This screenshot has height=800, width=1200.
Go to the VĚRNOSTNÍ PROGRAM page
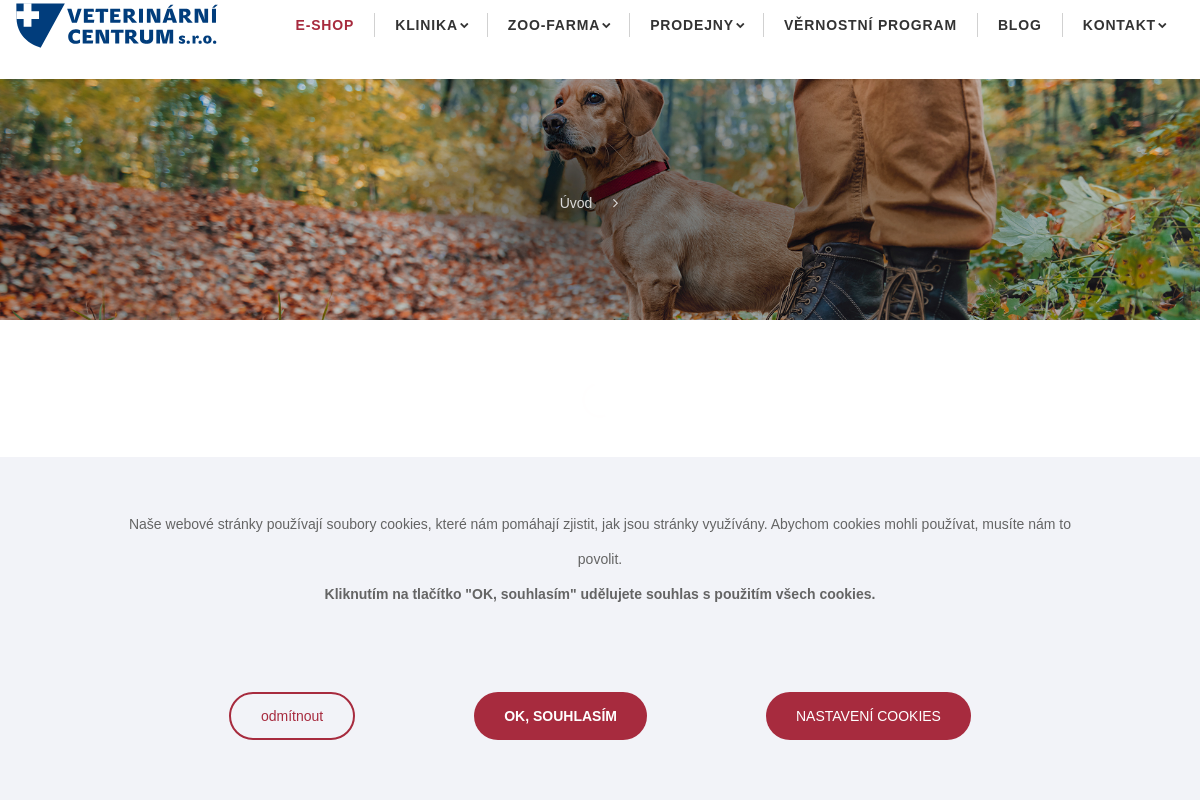pos(870,25)
